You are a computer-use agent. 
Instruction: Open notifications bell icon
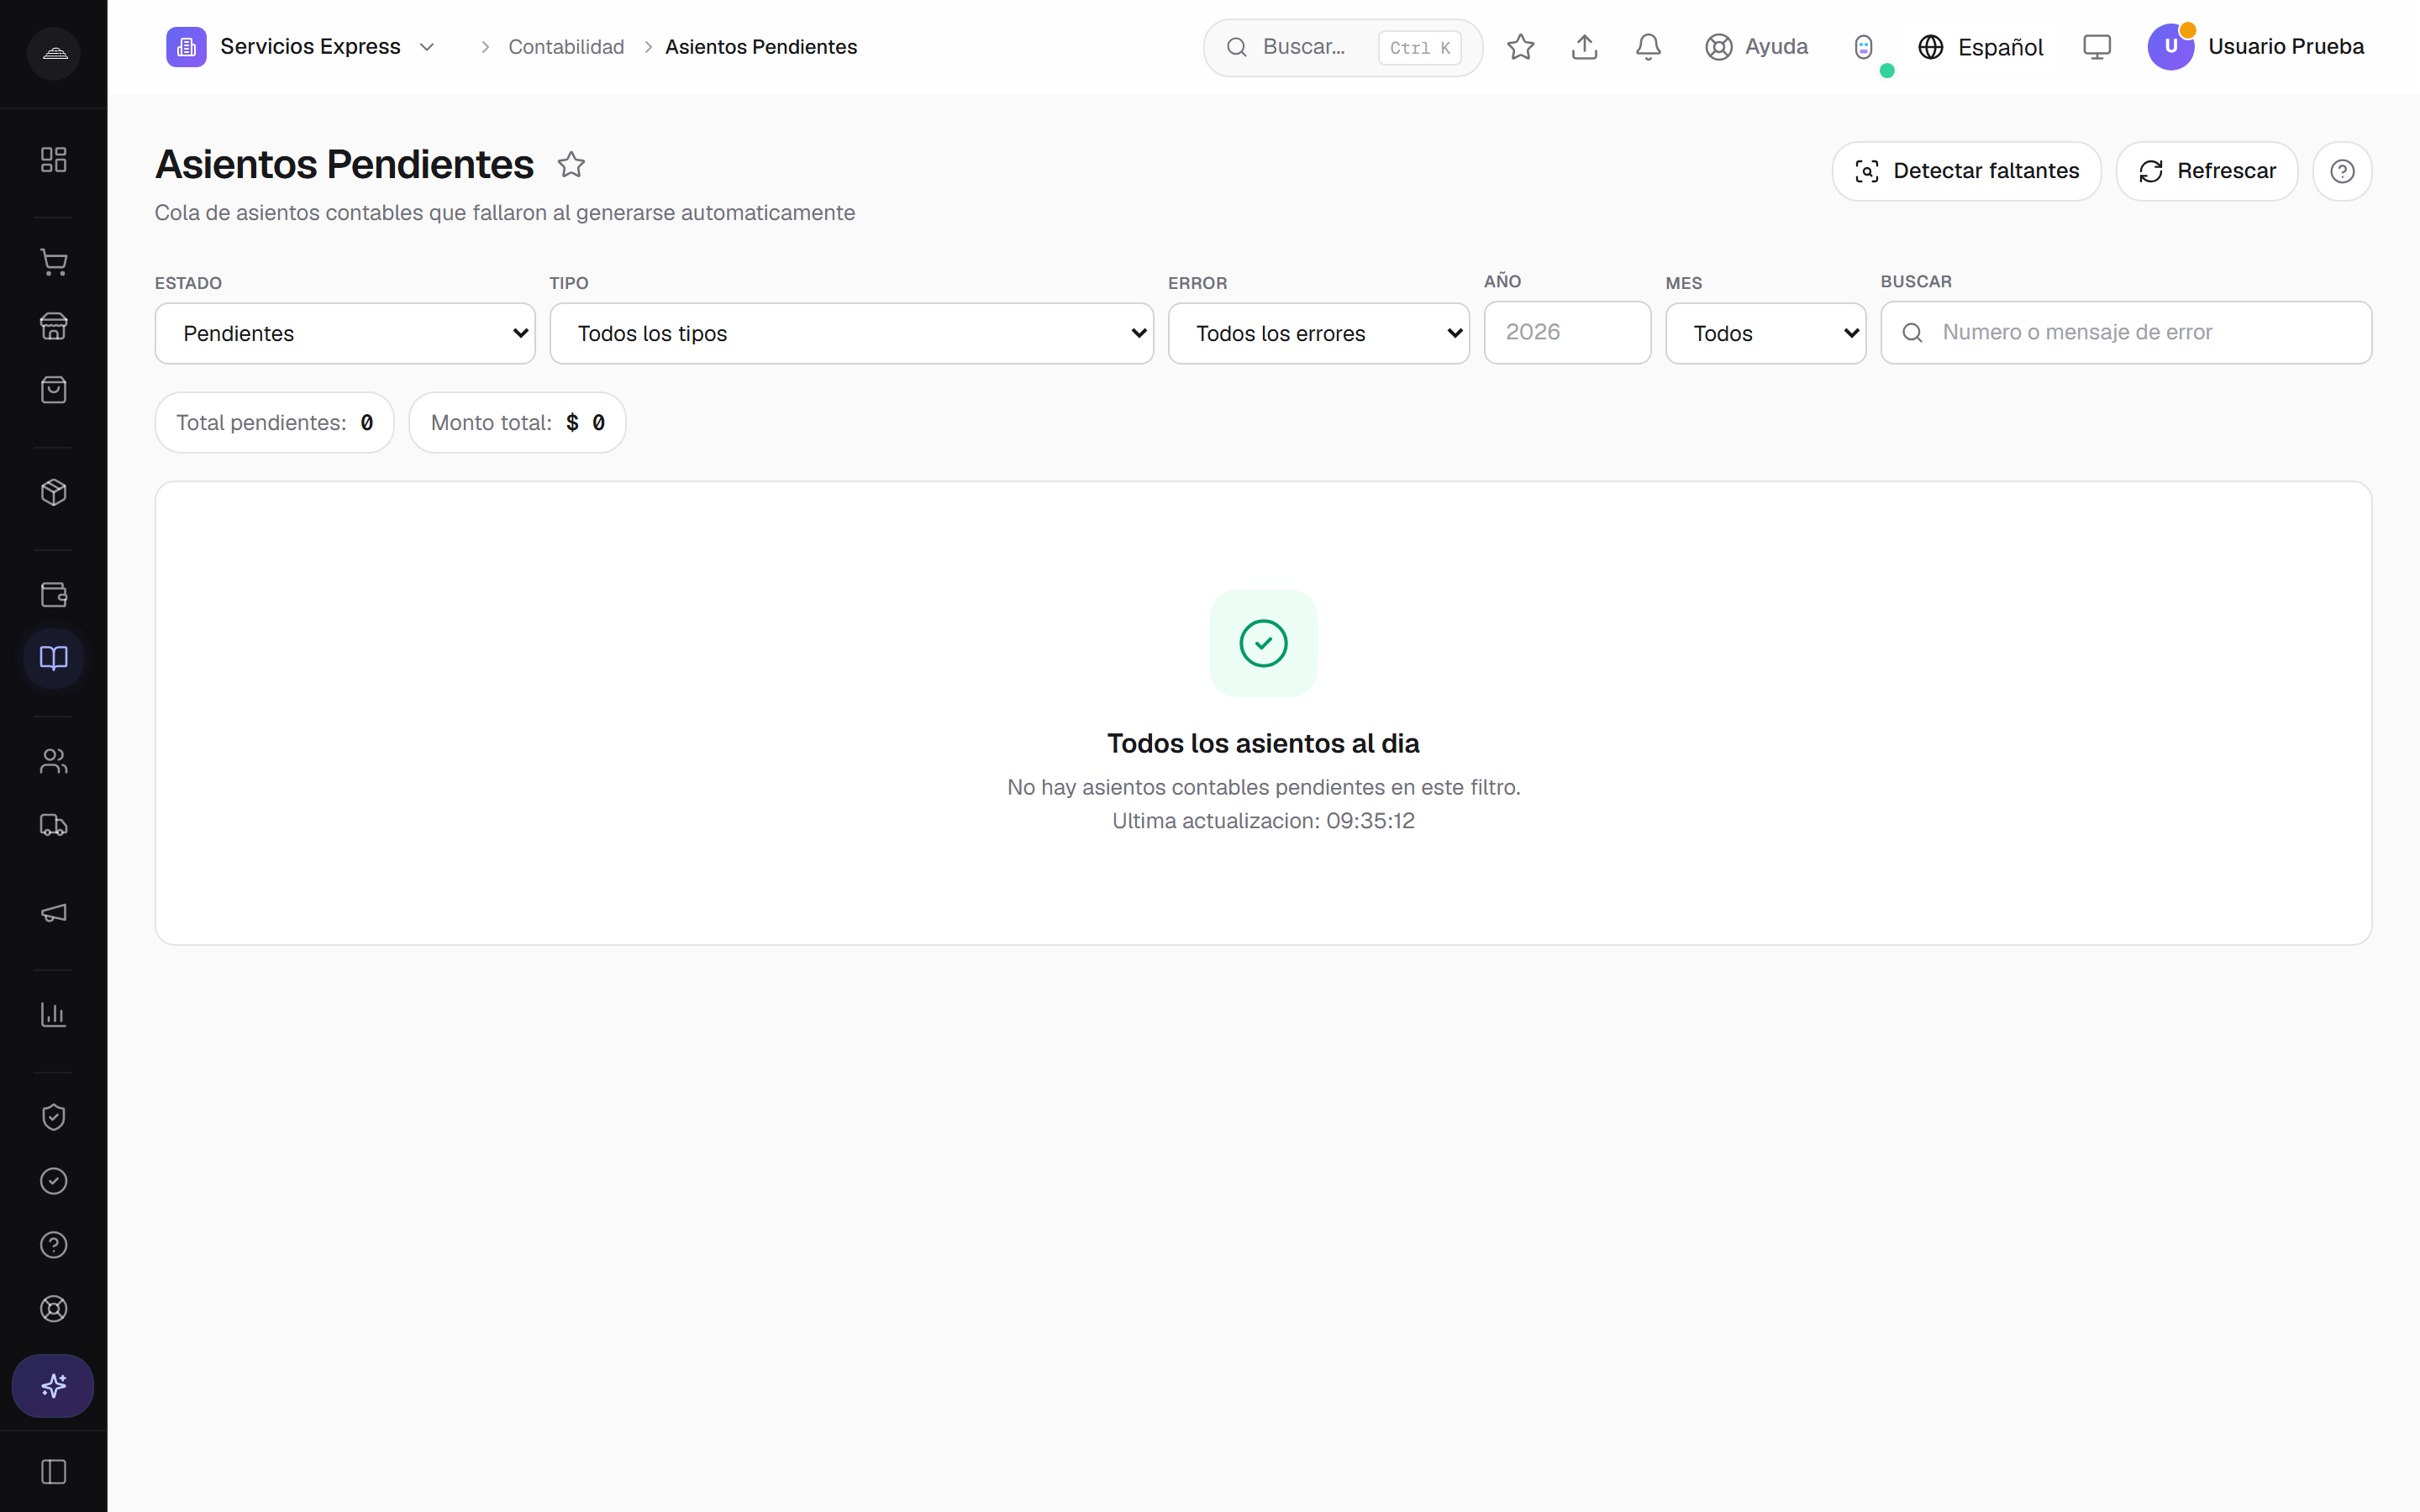tap(1649, 47)
